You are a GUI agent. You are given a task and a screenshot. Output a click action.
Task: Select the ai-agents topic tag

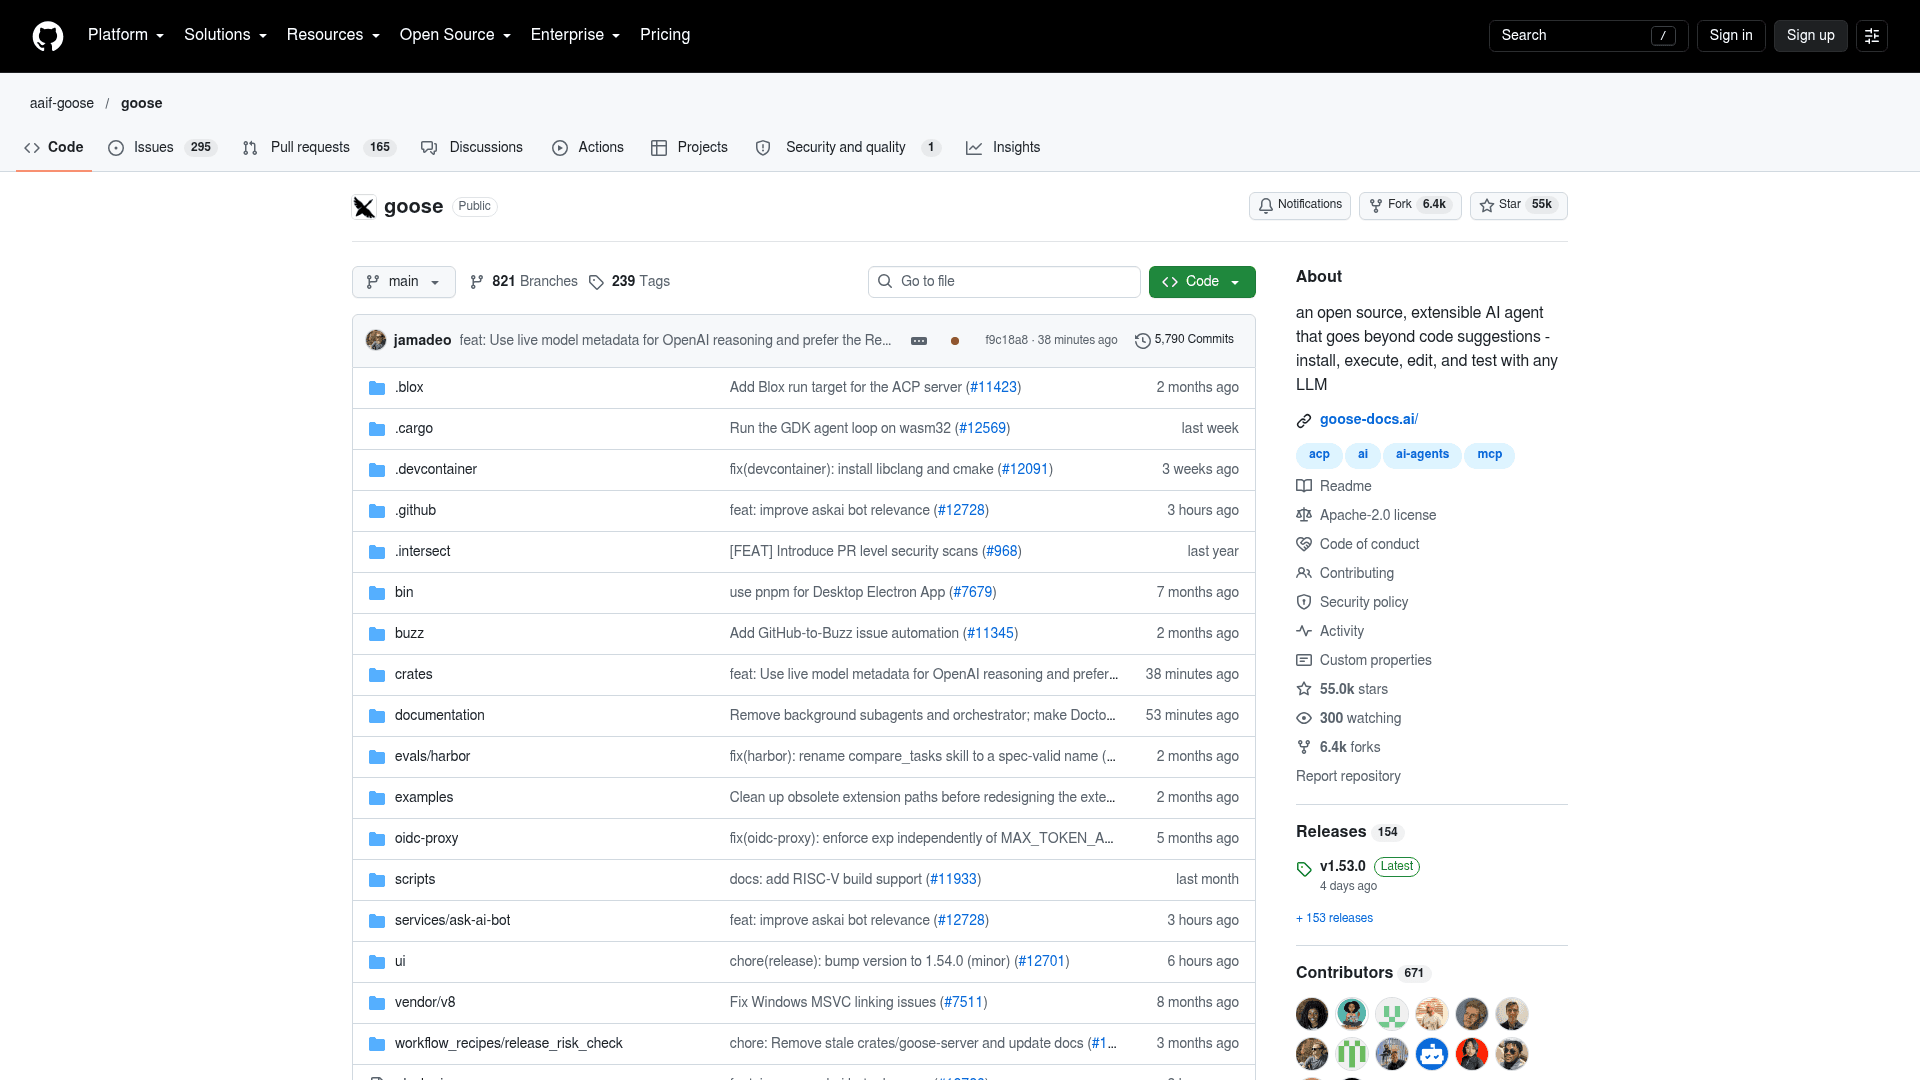click(x=1422, y=455)
